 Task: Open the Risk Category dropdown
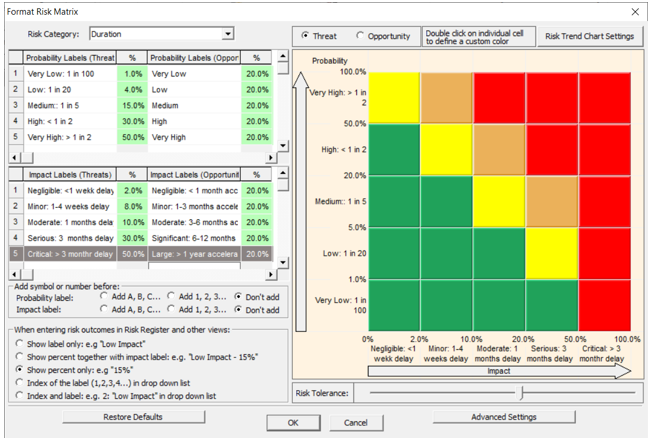point(228,34)
